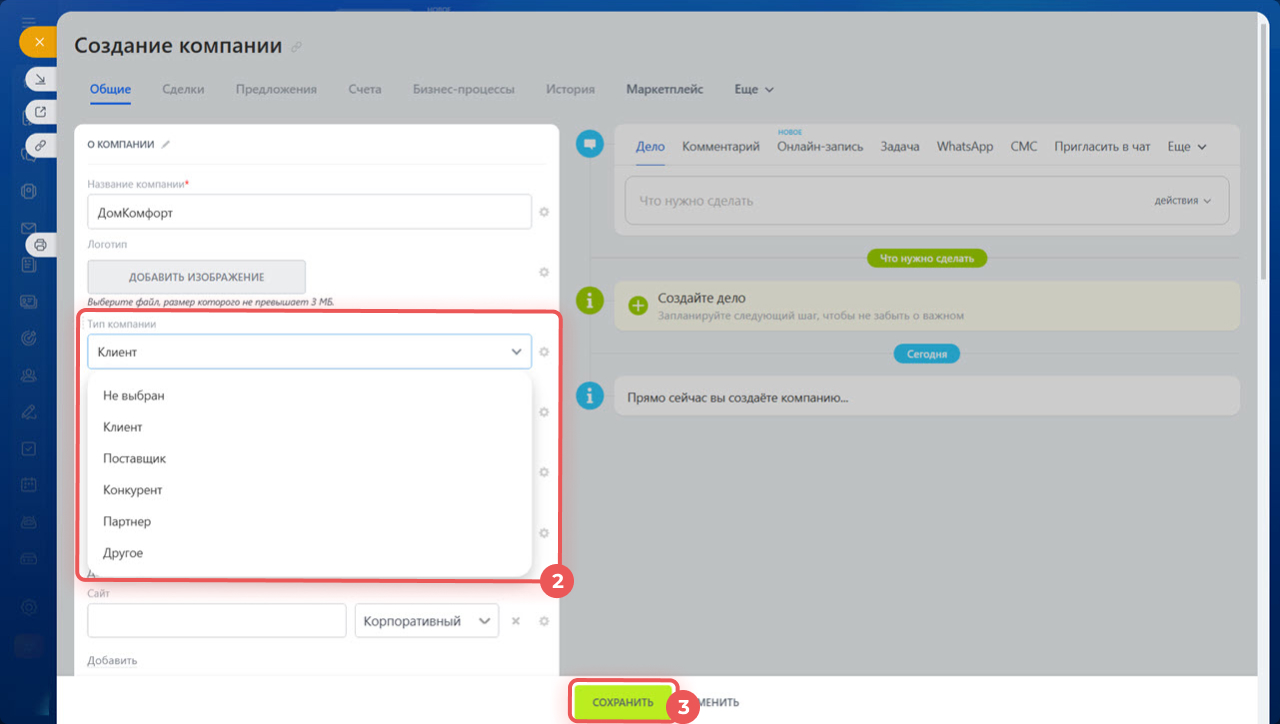
Task: Open gear settings for Тип компании field
Action: click(x=544, y=352)
